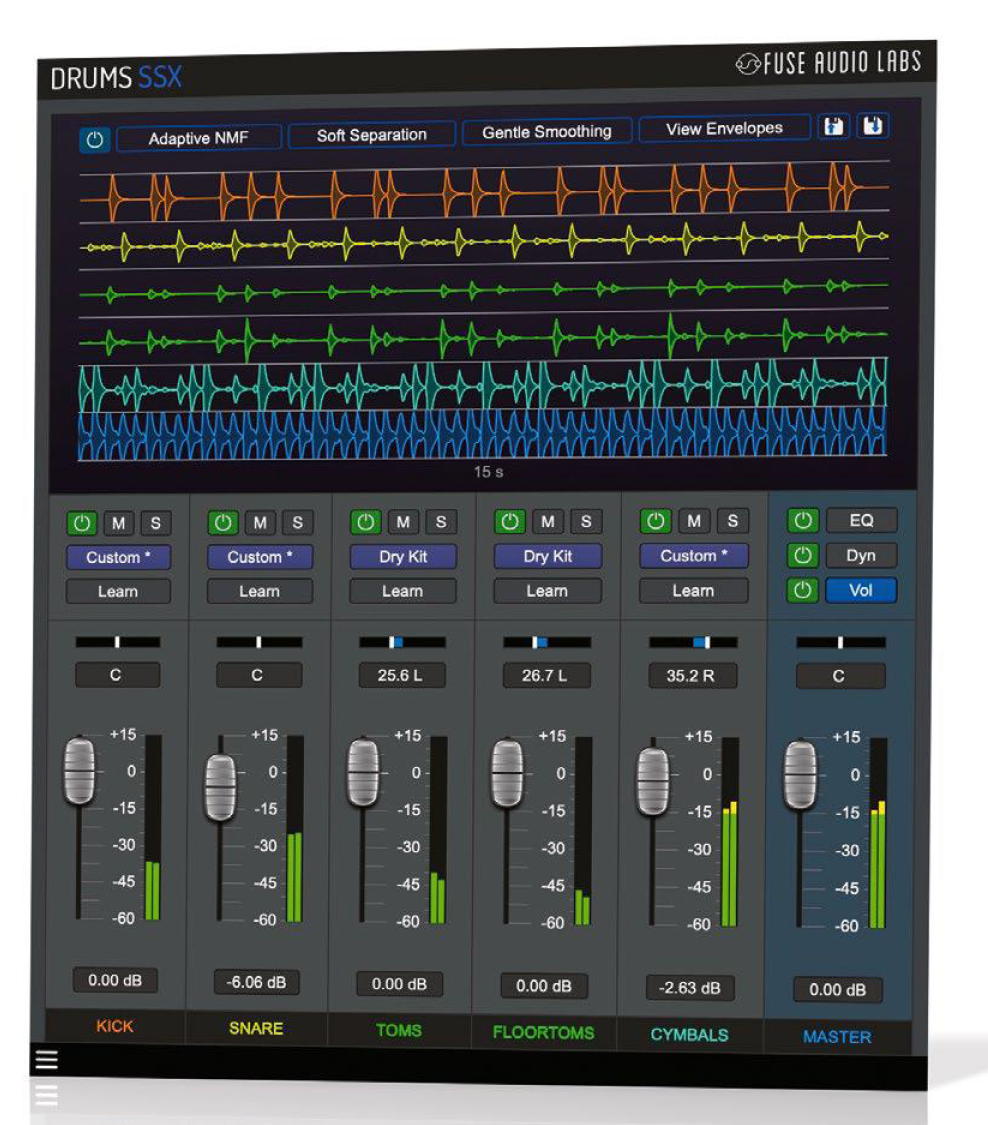This screenshot has width=988, height=1125.
Task: Click the Toms pan value 25.6 L
Action: [402, 675]
